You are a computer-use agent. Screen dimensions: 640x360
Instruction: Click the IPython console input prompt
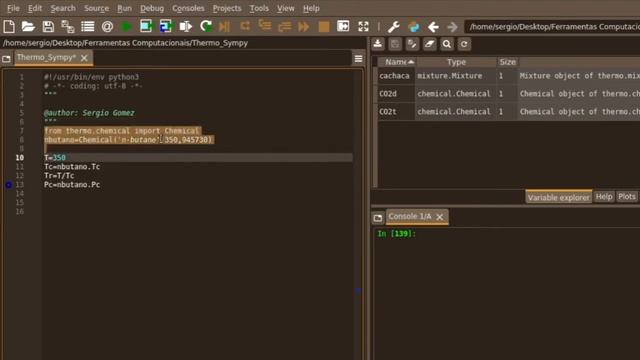pyautogui.click(x=396, y=234)
